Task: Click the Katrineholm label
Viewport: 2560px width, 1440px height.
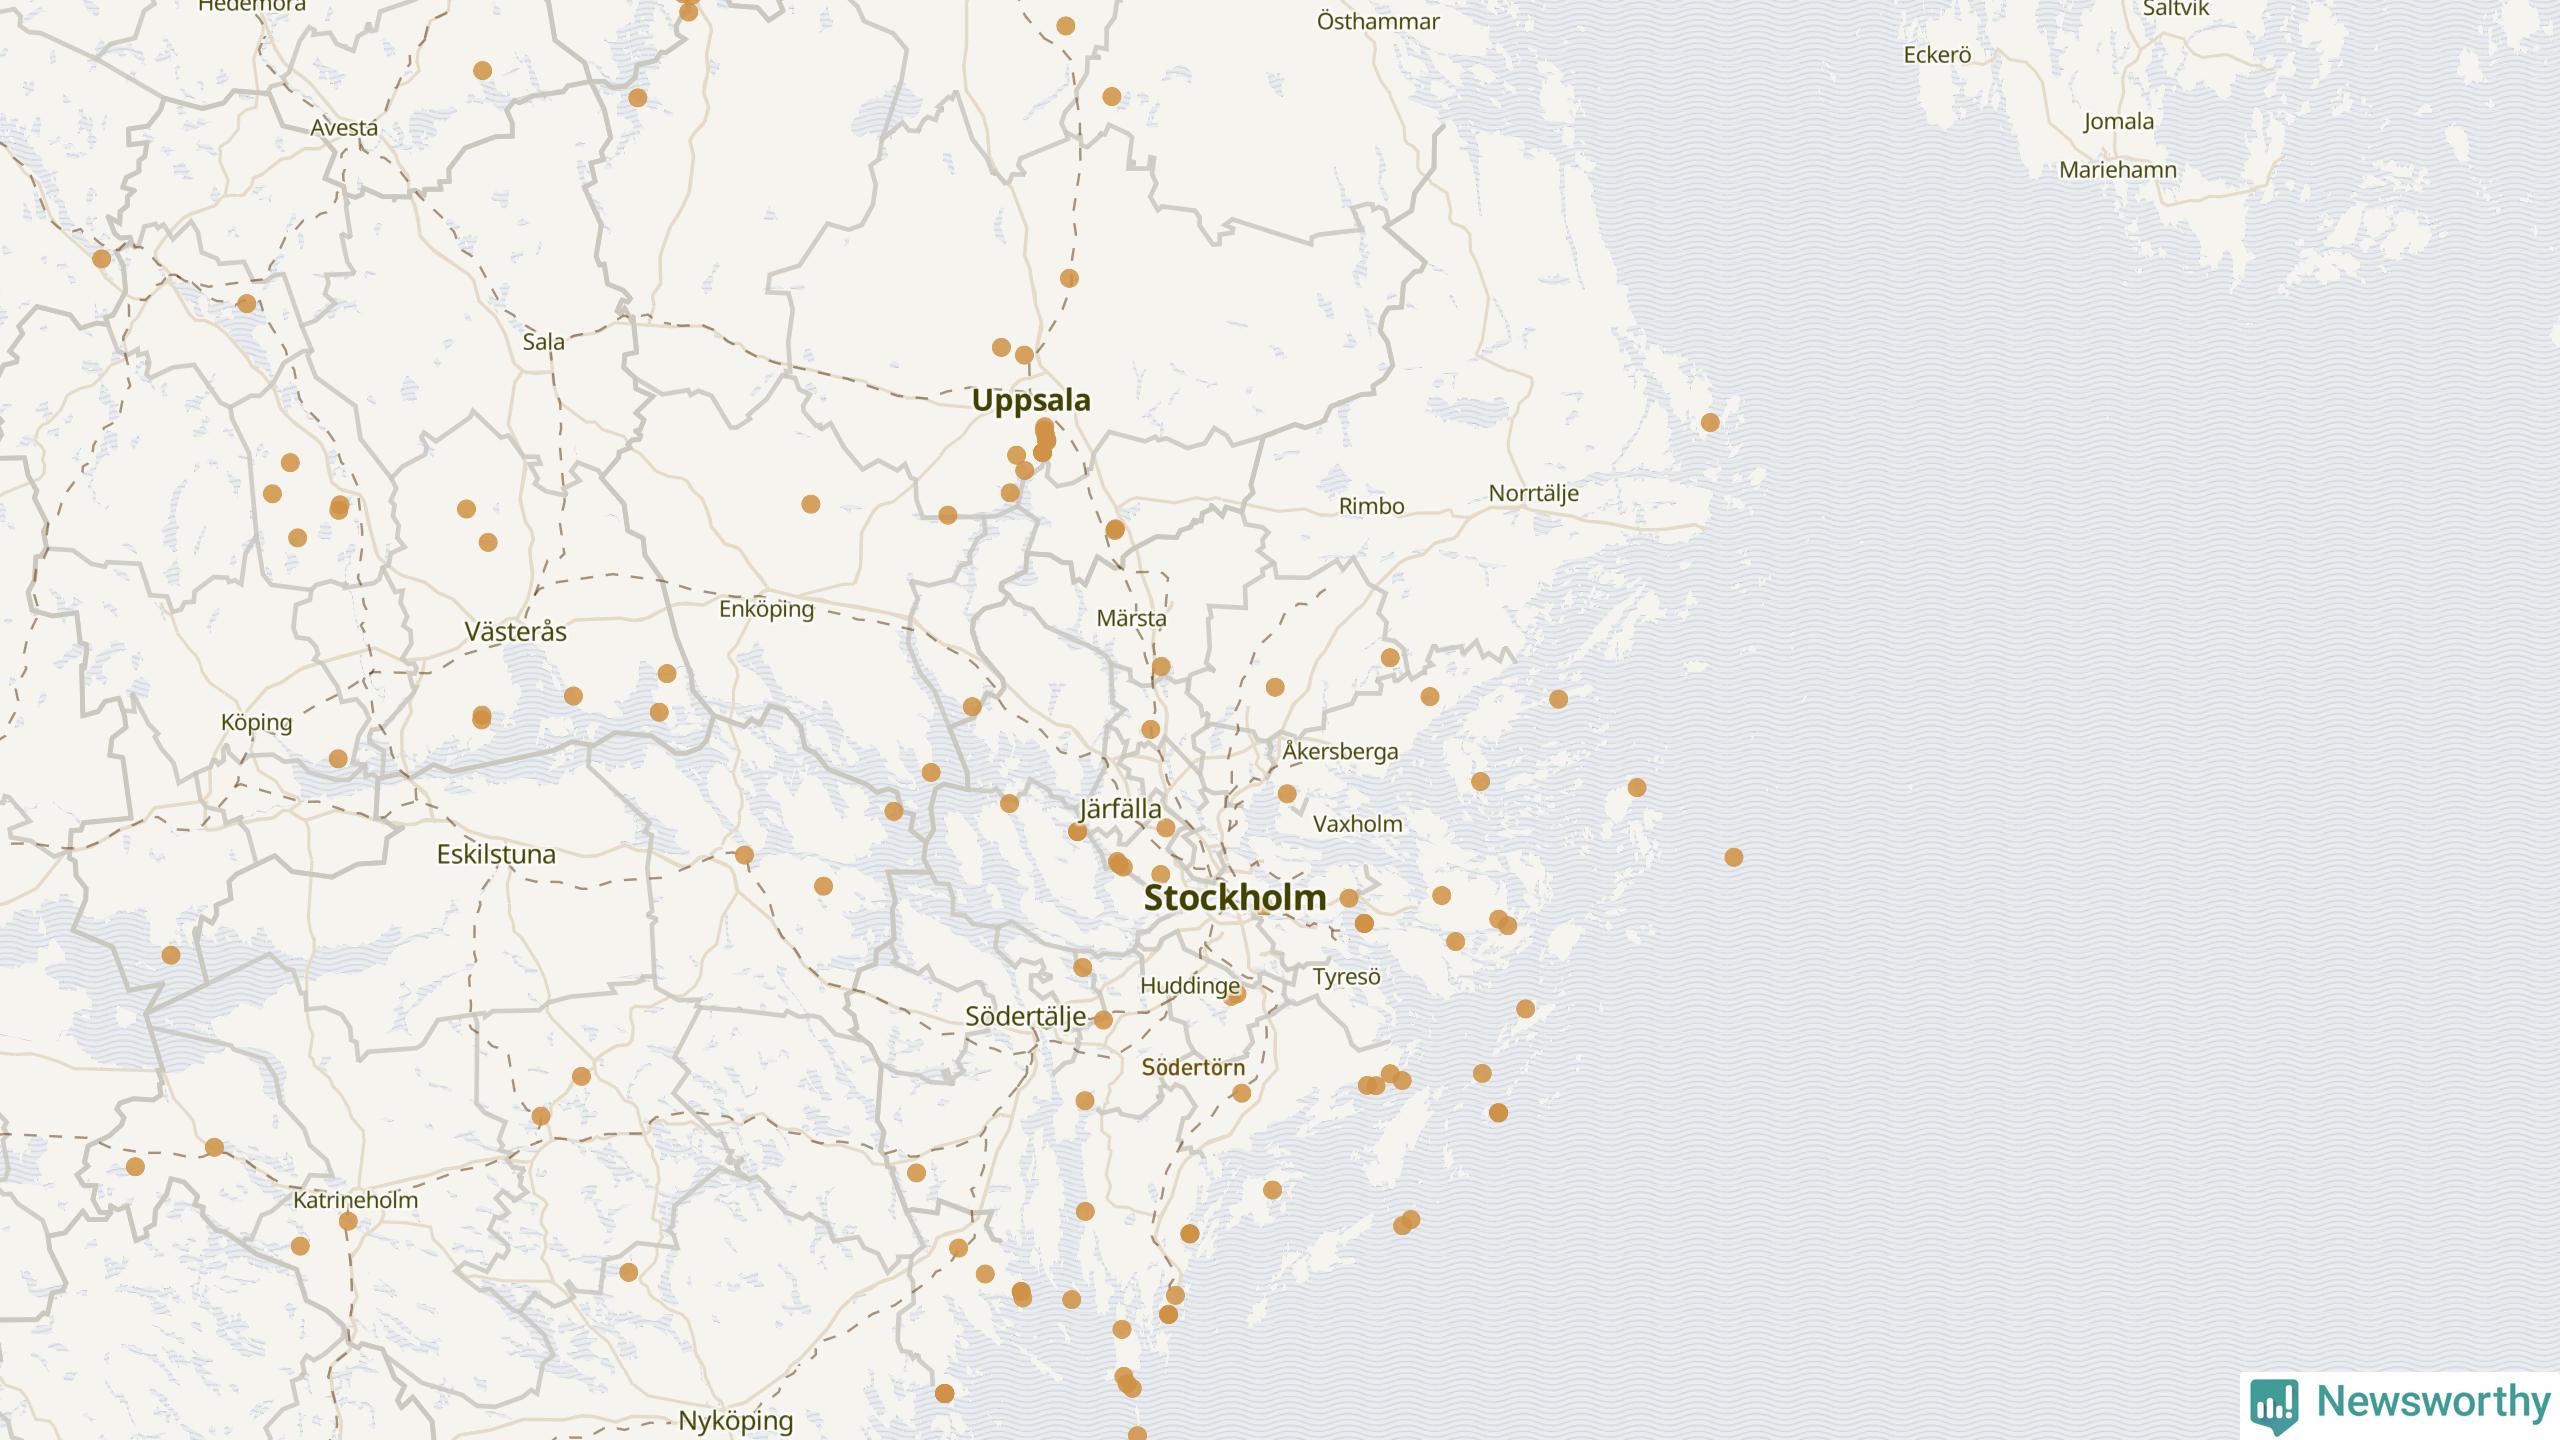Action: pos(355,1200)
